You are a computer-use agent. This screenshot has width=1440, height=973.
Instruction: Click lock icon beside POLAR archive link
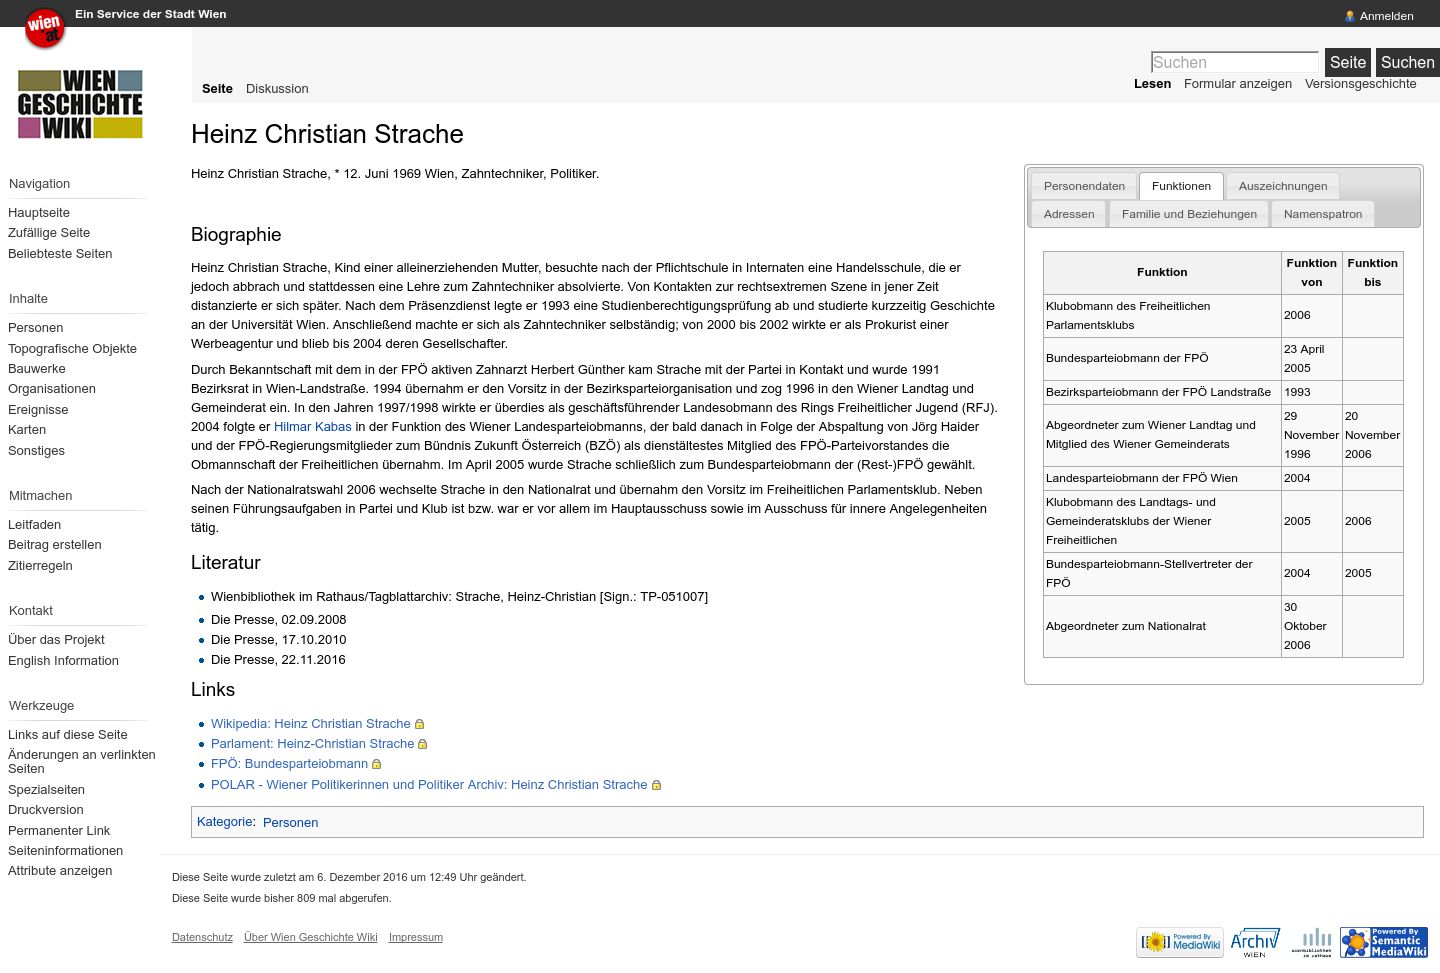657,785
